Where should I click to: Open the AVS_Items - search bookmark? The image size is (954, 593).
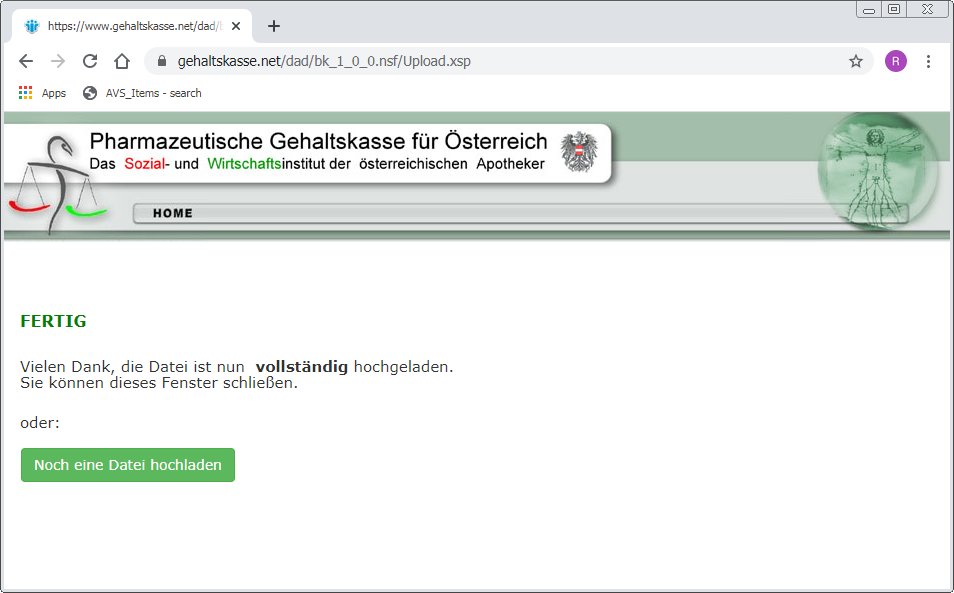pos(142,93)
